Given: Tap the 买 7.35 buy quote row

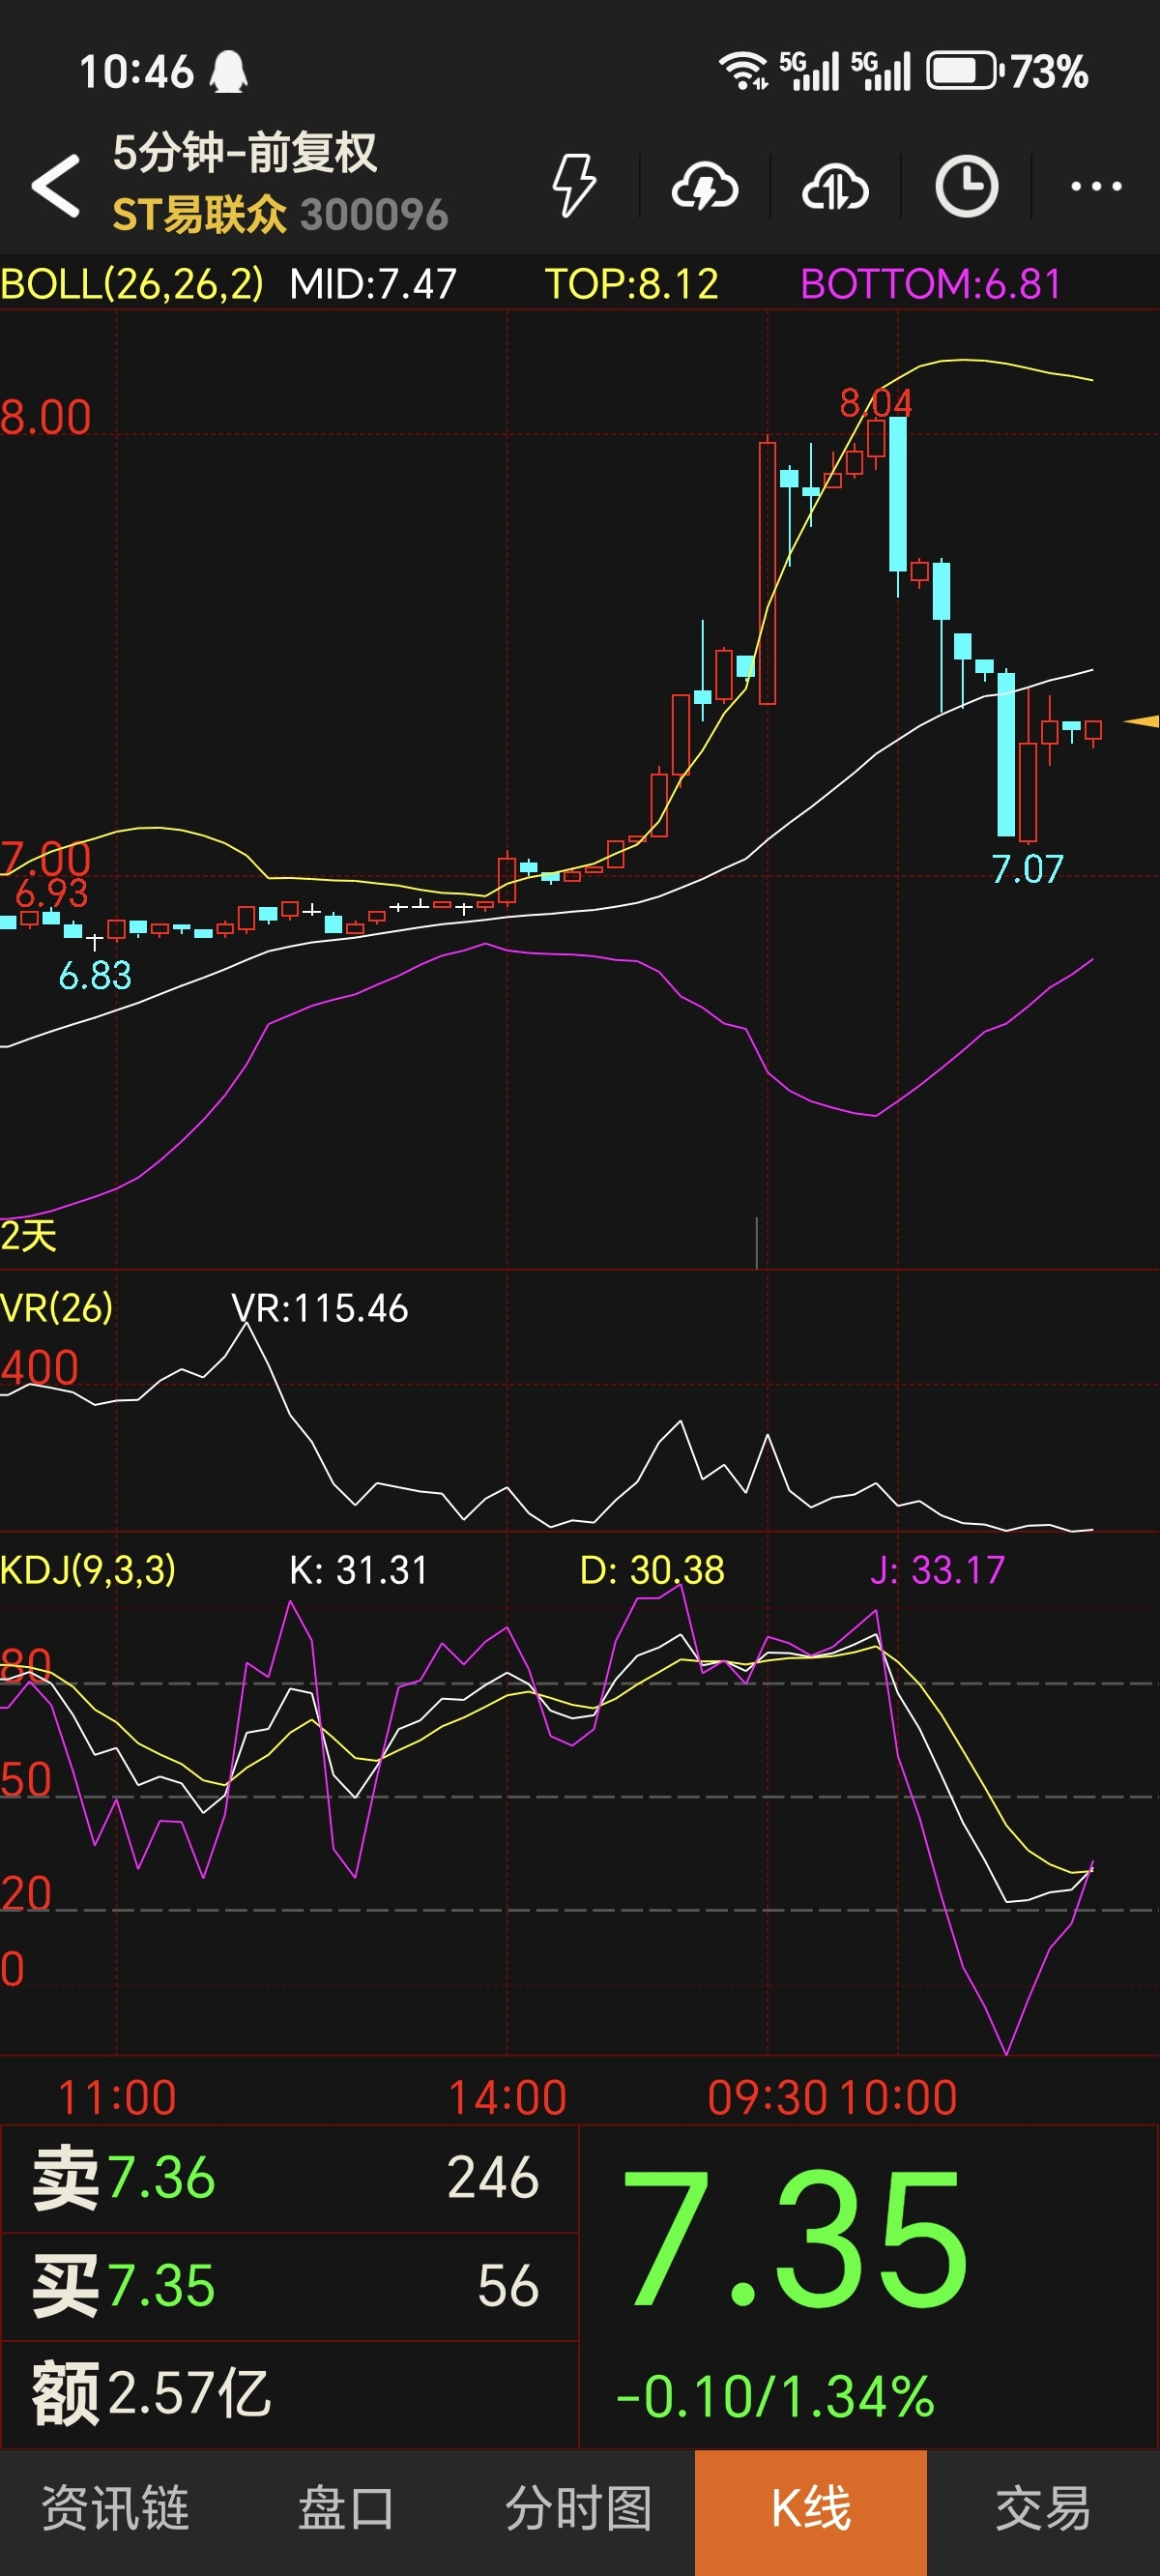Looking at the screenshot, I should [x=290, y=2286].
